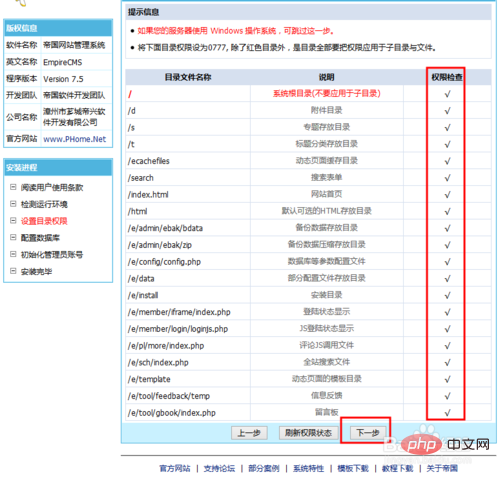This screenshot has height=477, width=500.
Task: Click the /e/member/login/loginjs.php file name
Action: tap(178, 329)
